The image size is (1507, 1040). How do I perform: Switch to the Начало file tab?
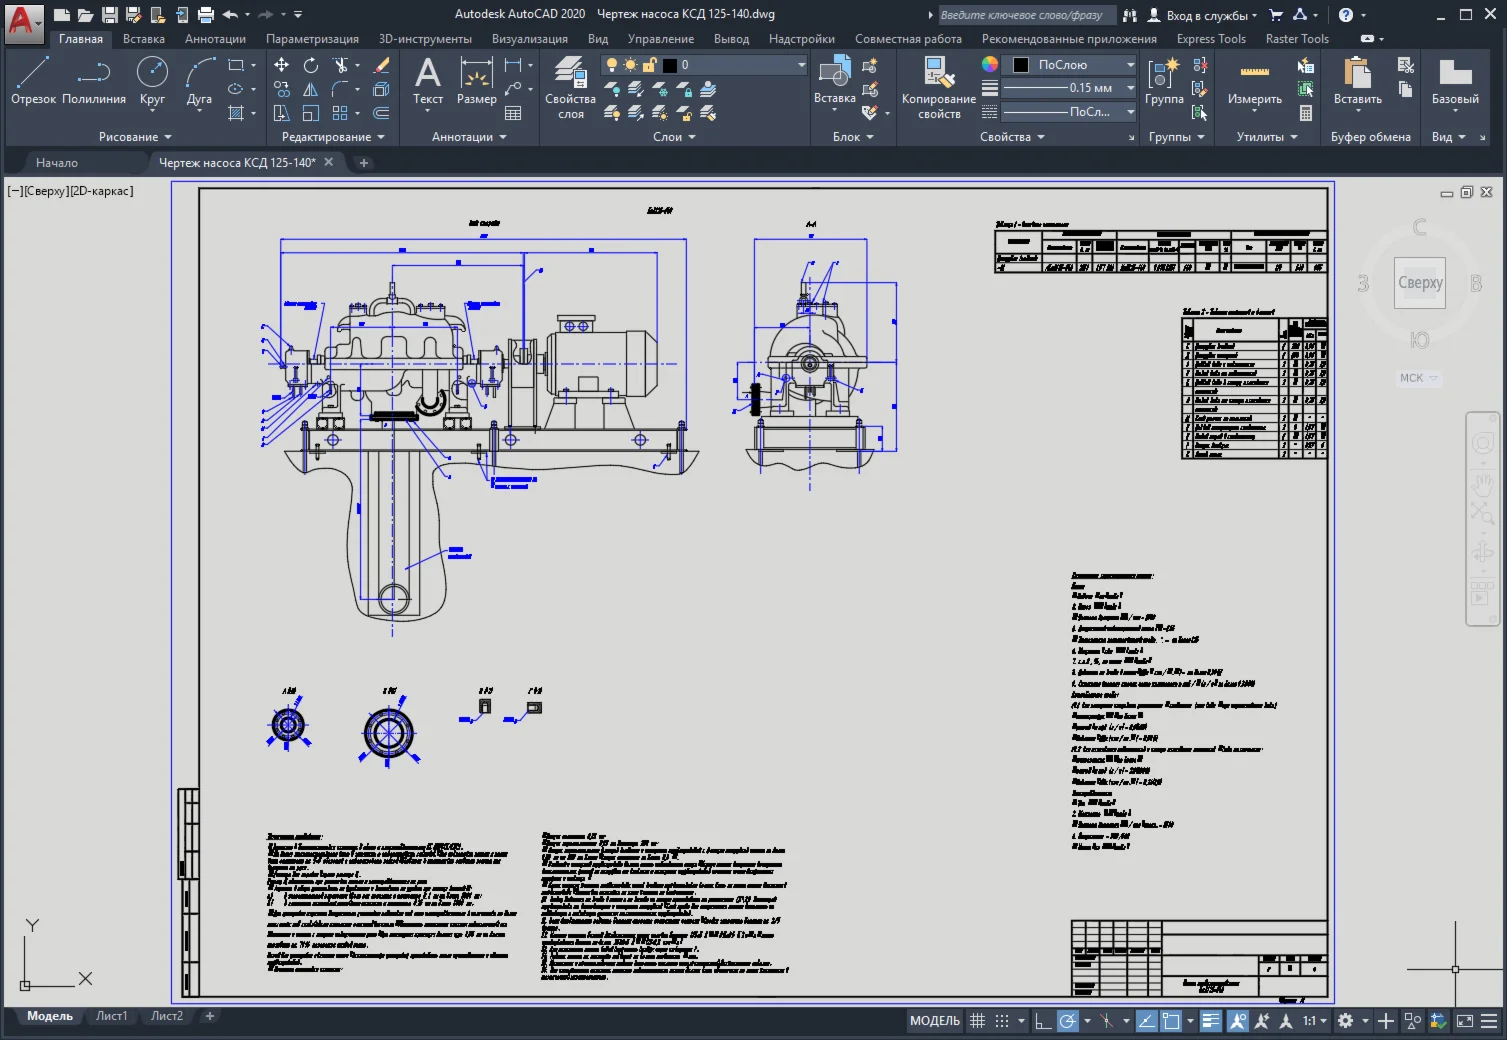tap(56, 162)
